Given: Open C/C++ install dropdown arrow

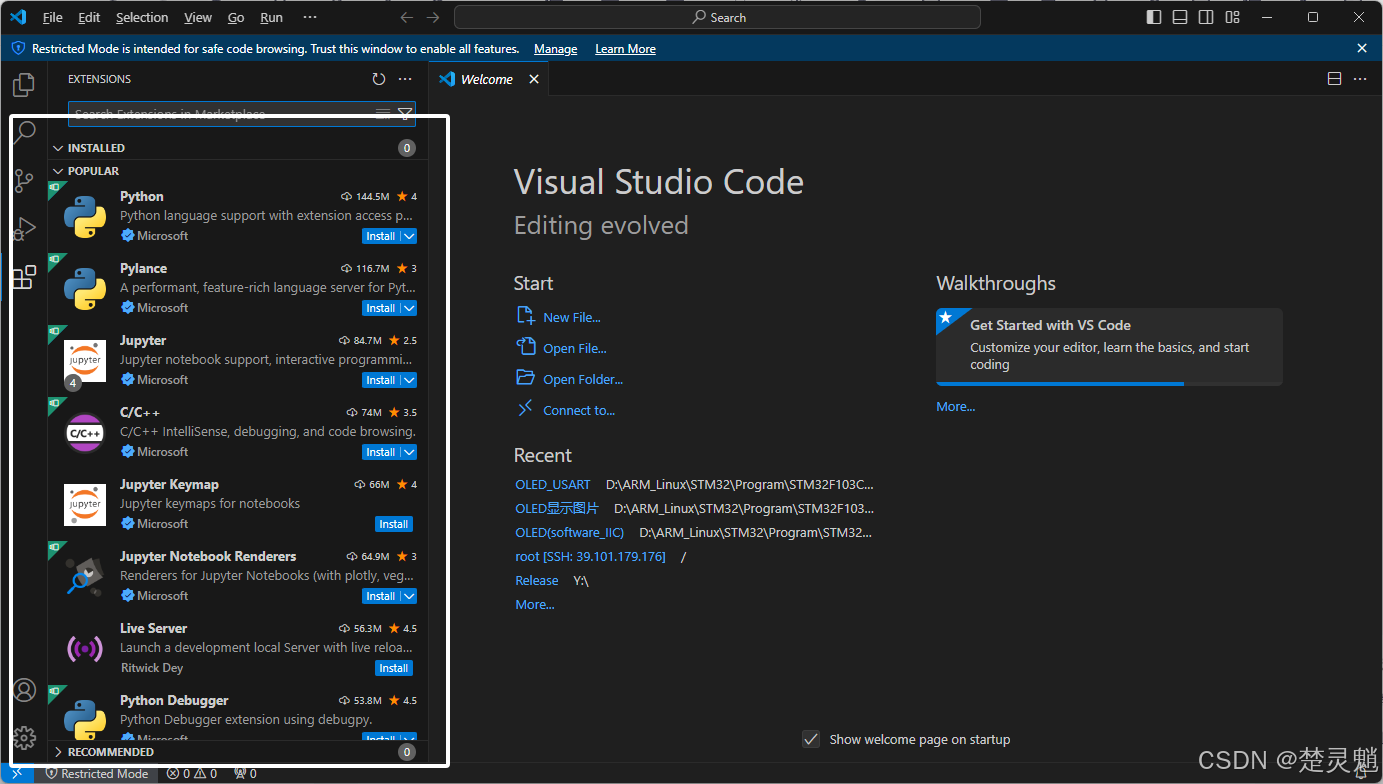Looking at the screenshot, I should [x=409, y=452].
